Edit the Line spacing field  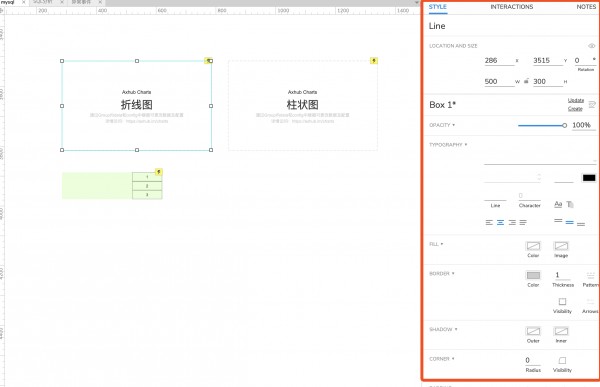coord(495,196)
